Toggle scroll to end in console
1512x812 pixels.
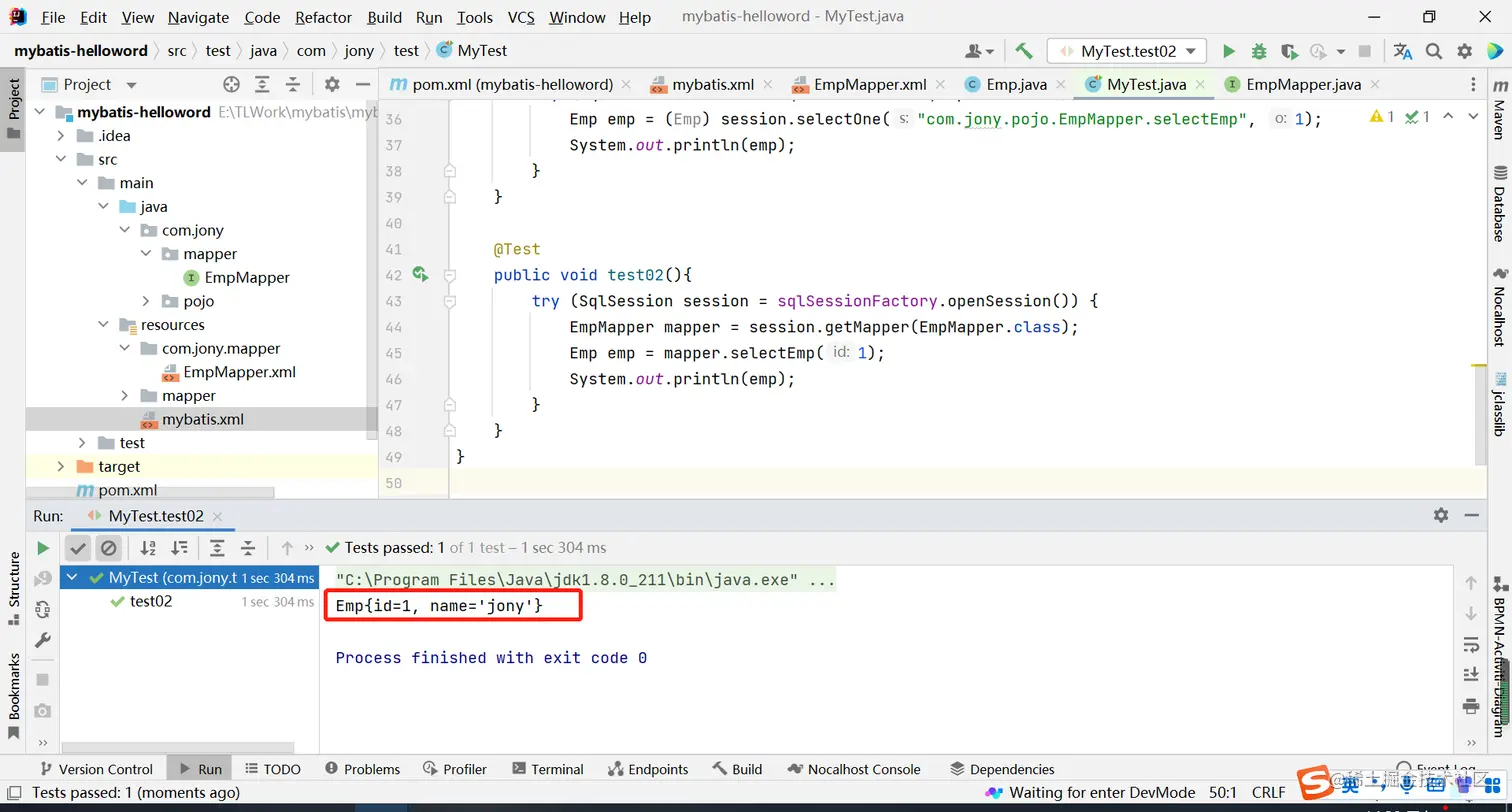pyautogui.click(x=1471, y=674)
